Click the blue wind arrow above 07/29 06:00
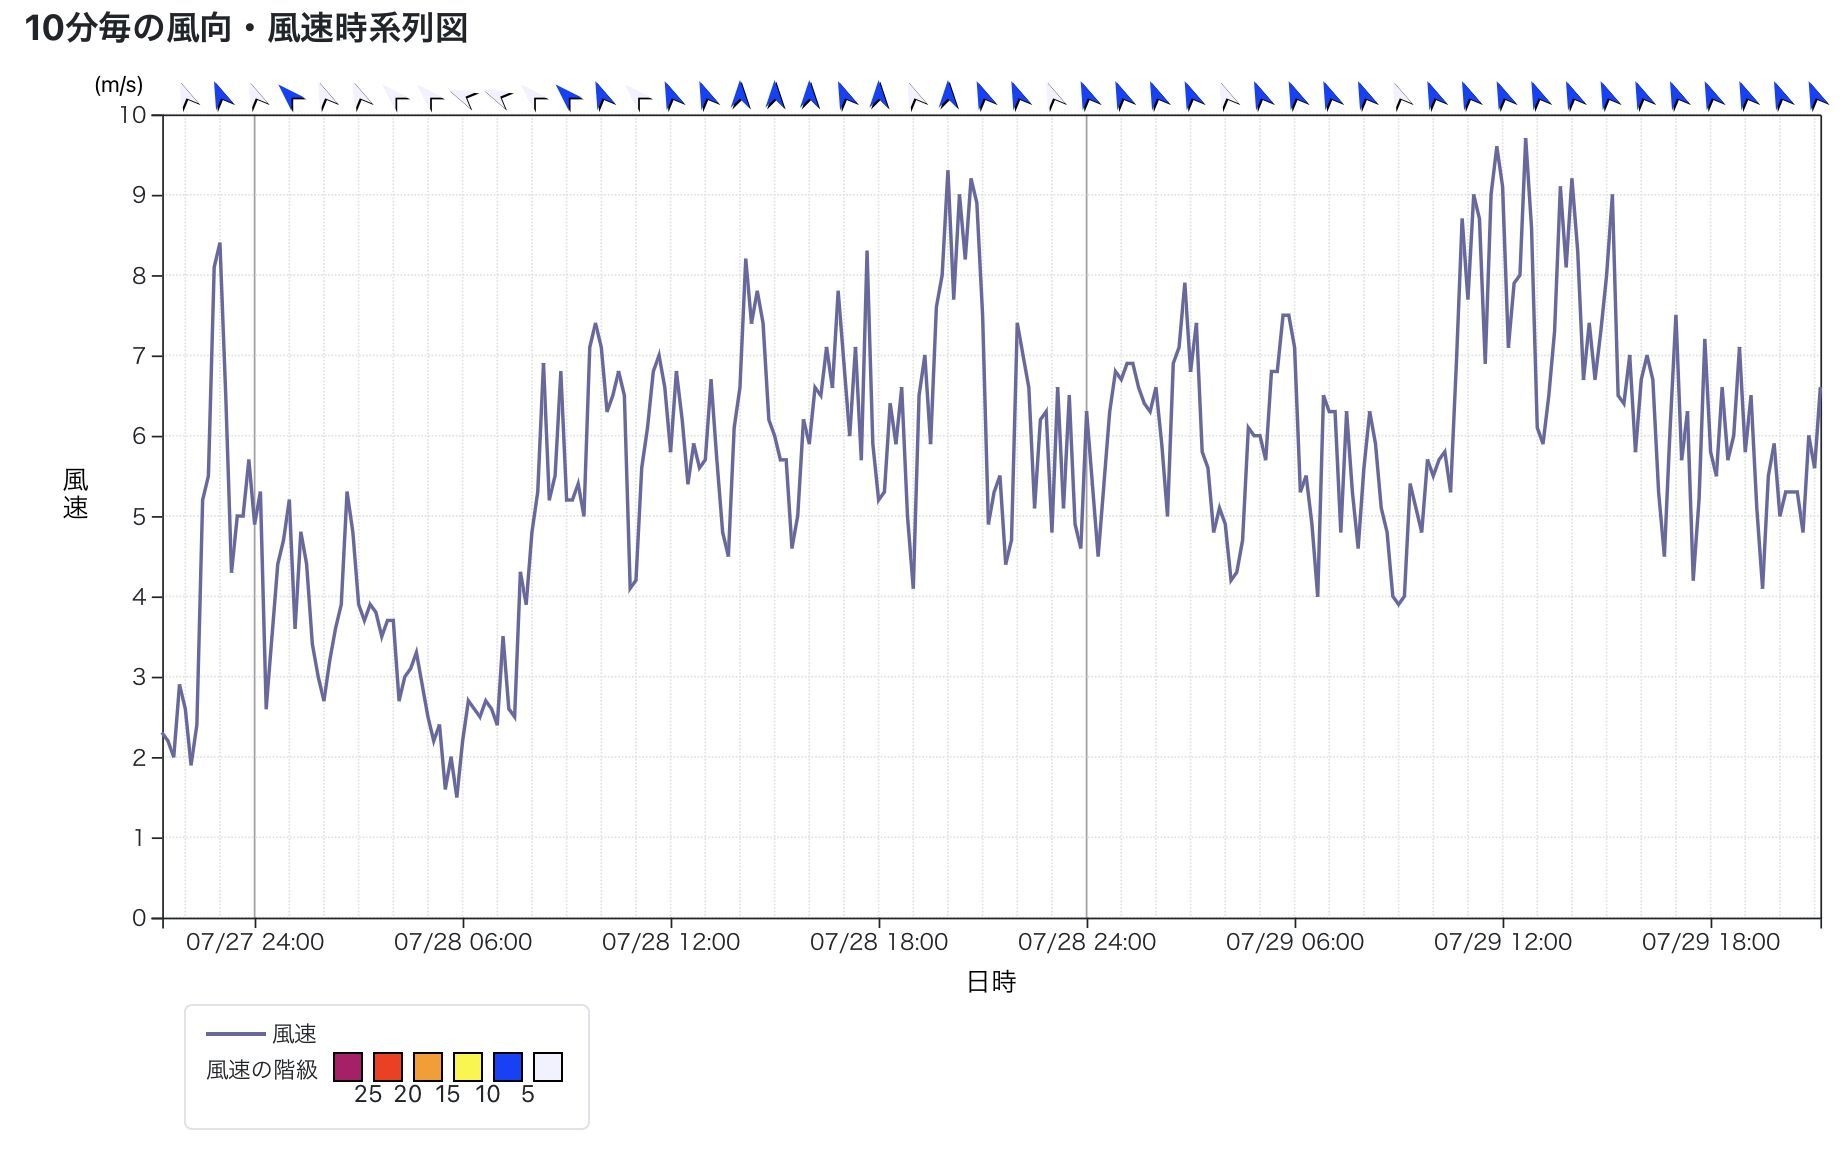This screenshot has height=1149, width=1848. (1298, 96)
